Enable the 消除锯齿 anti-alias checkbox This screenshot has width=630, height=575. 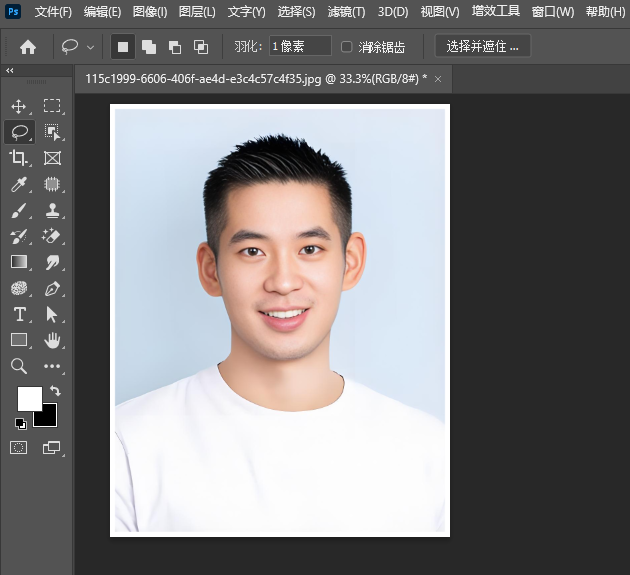[x=347, y=47]
